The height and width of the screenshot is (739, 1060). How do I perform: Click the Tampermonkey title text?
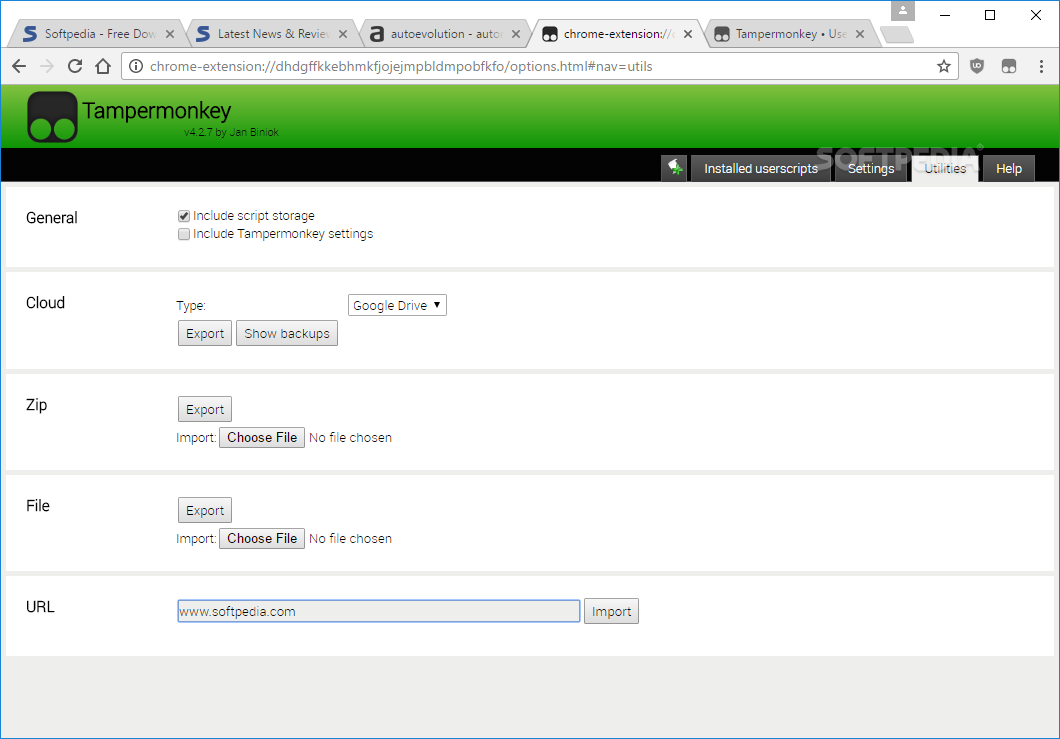[x=157, y=111]
